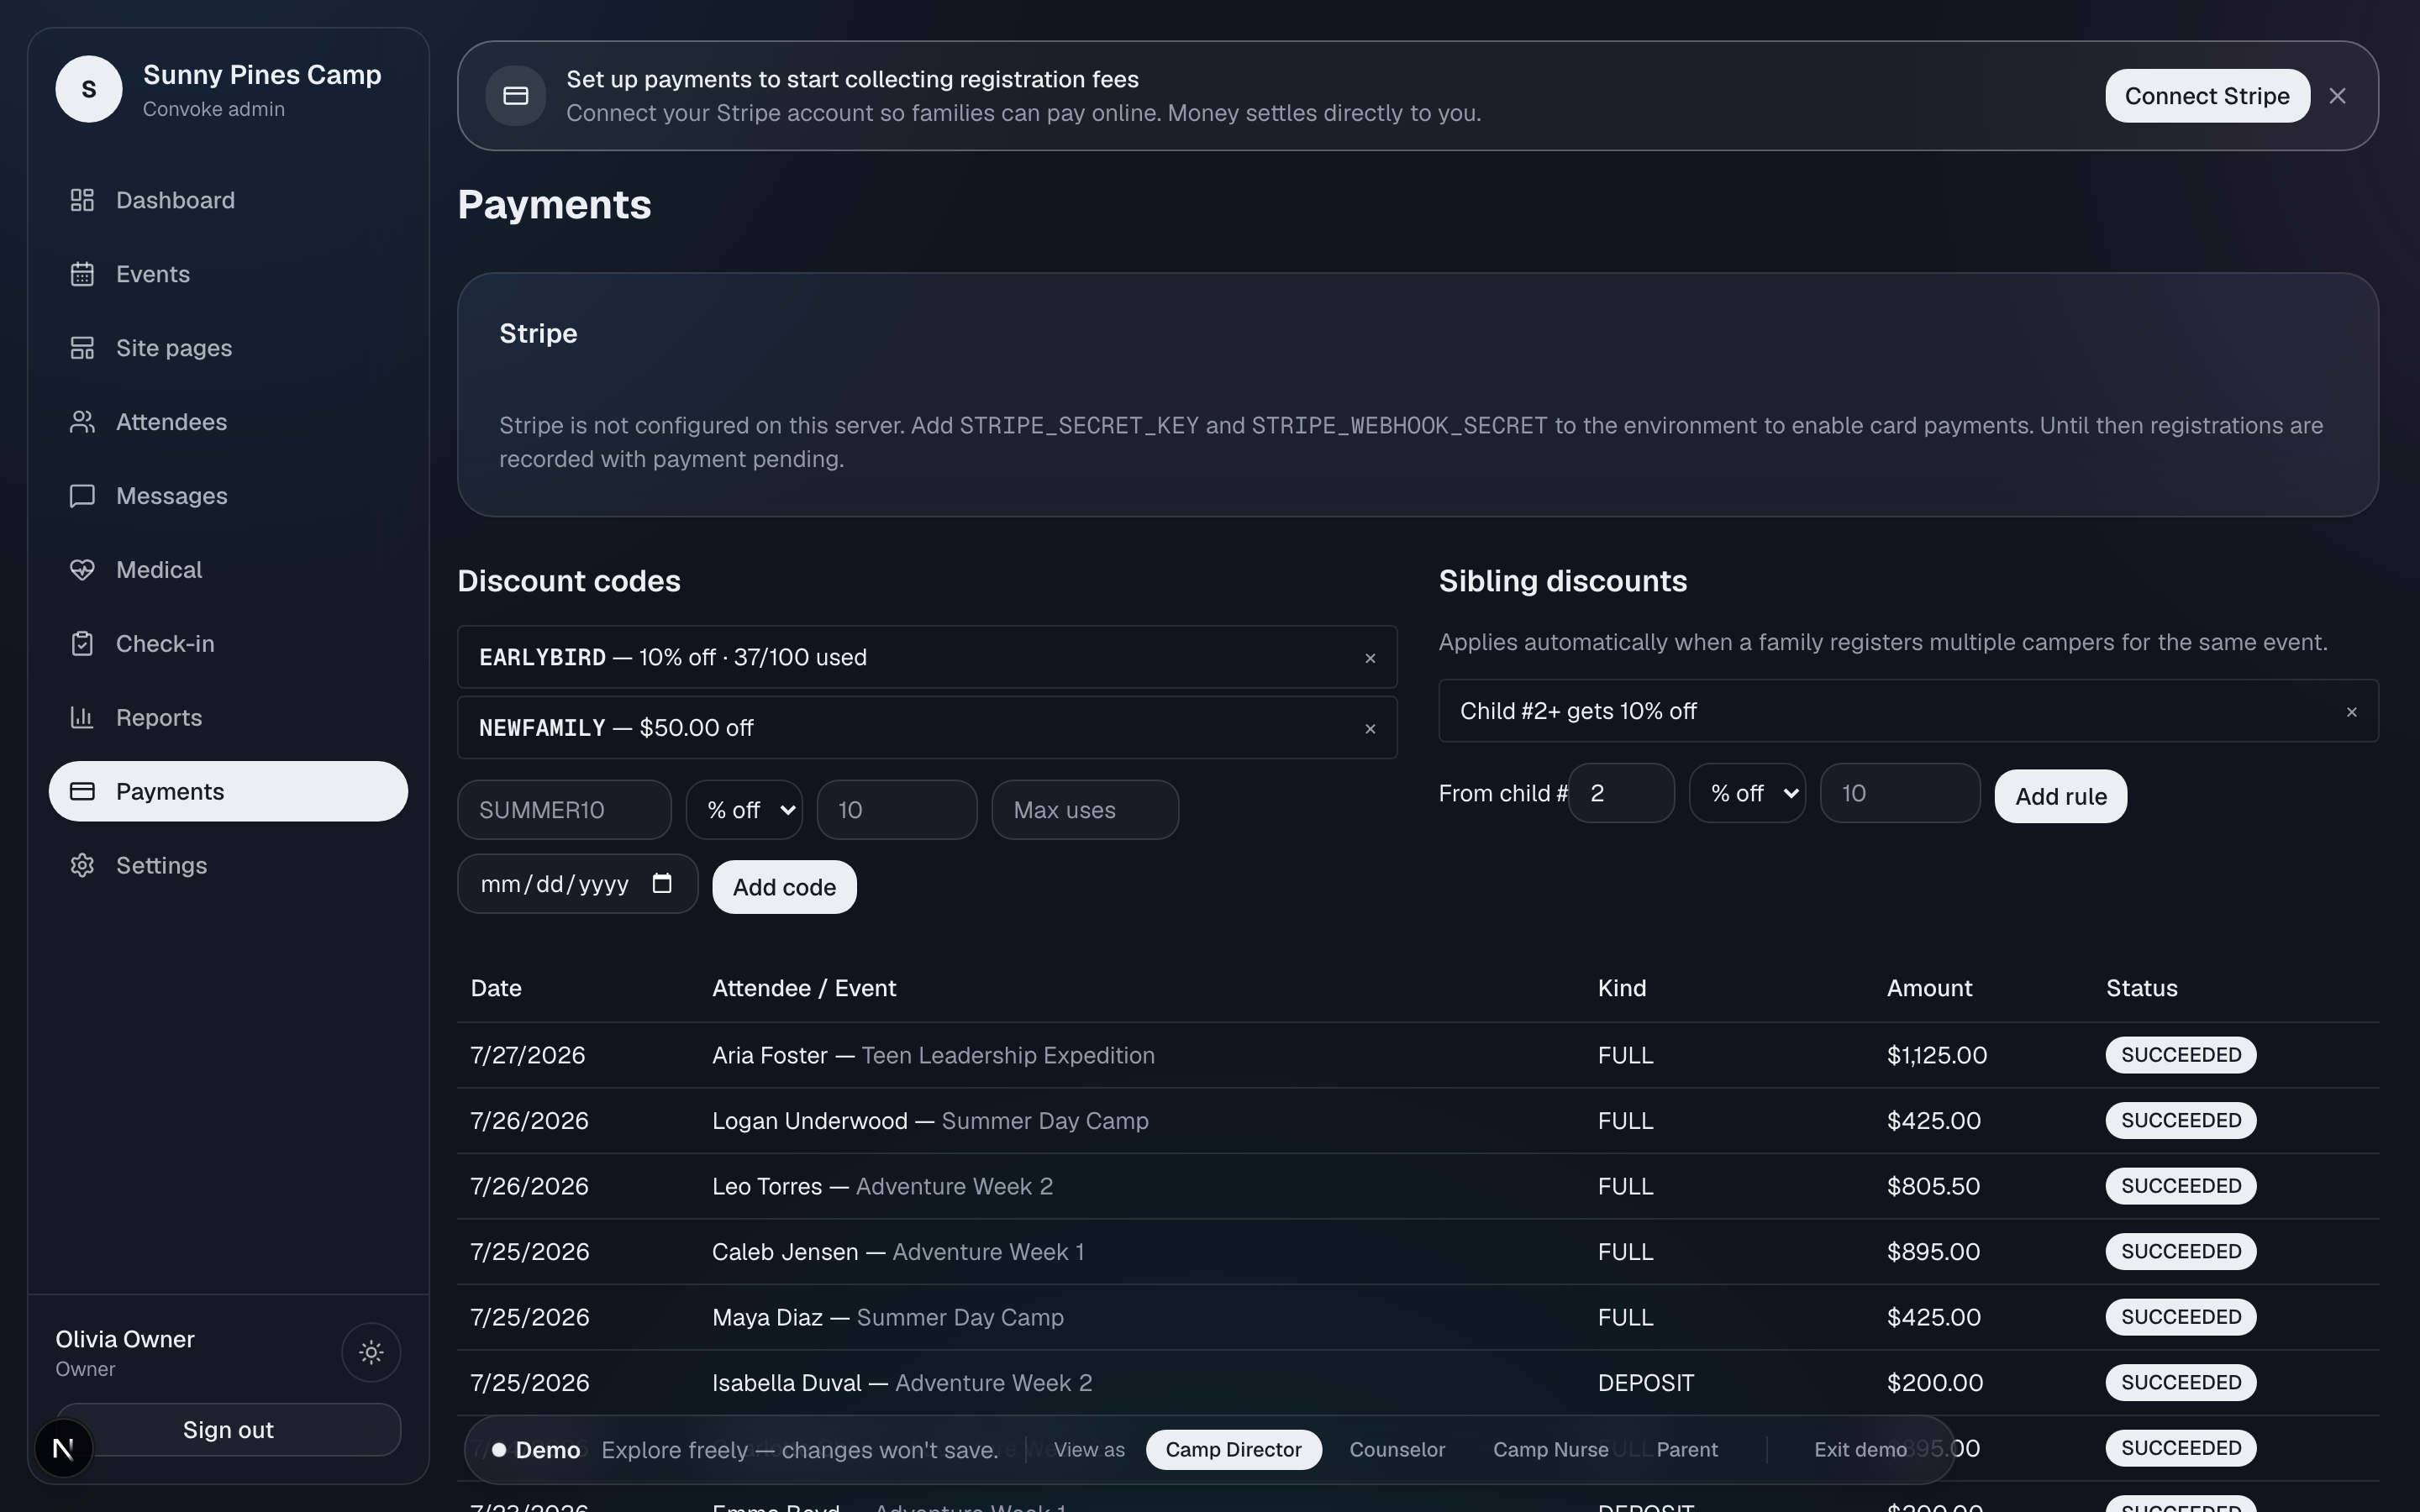Switch demo view to Camp Nurse
This screenshot has width=2420, height=1512.
click(1550, 1450)
